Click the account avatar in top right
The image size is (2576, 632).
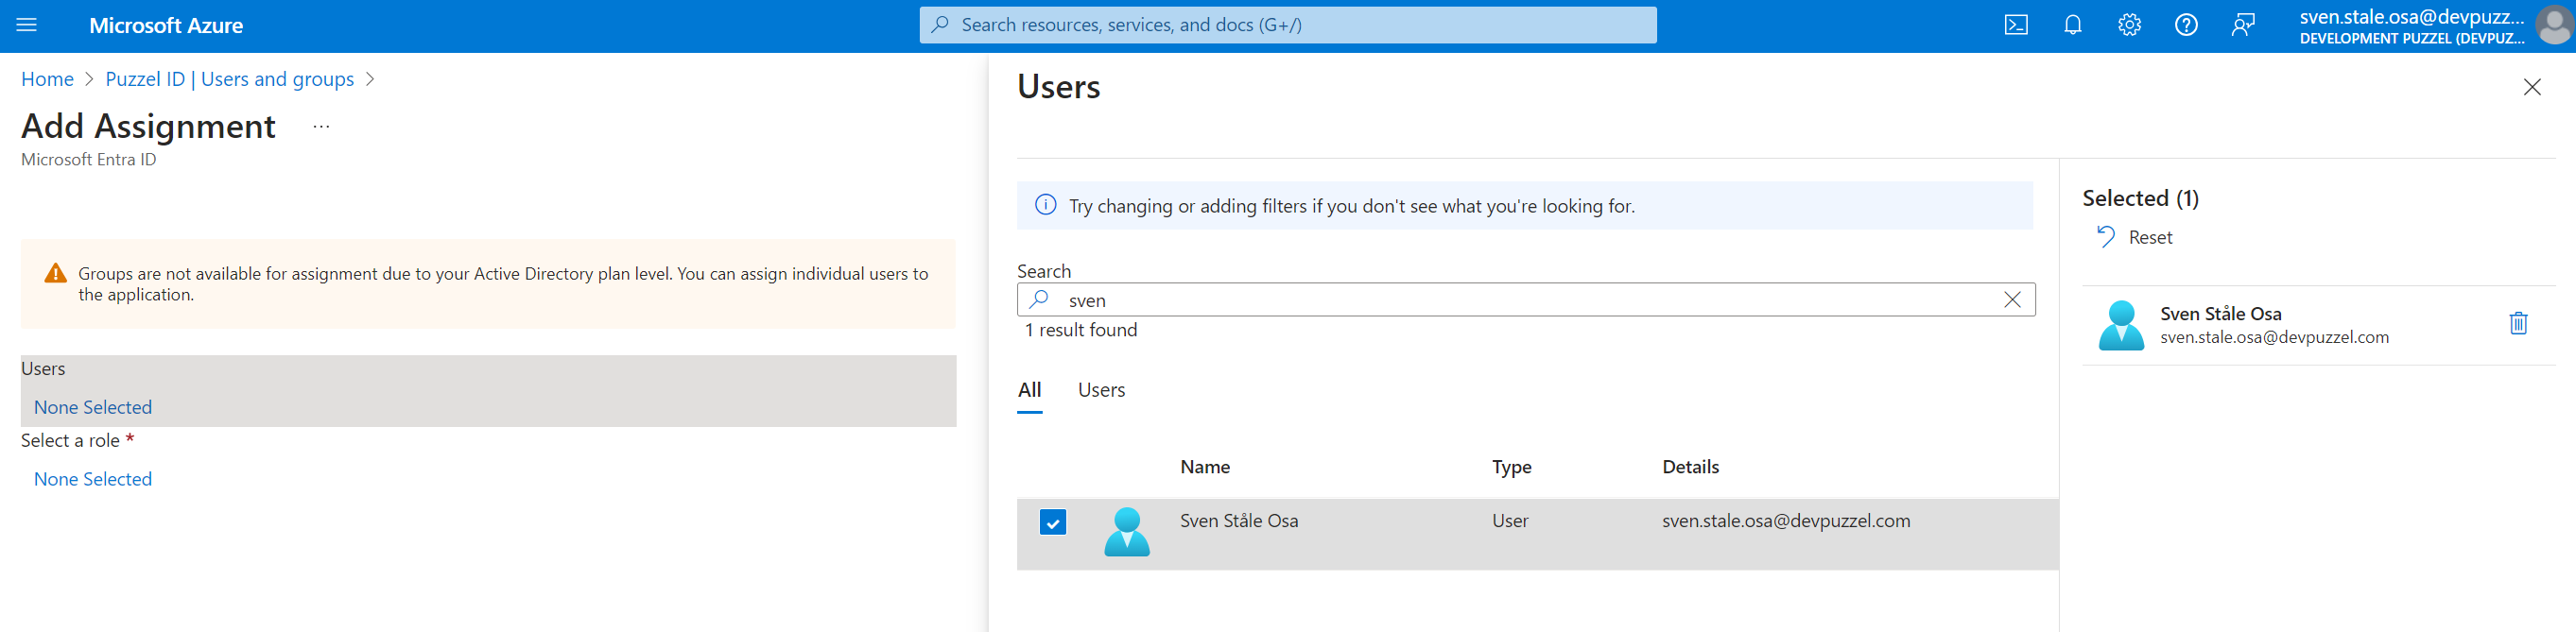tap(2553, 26)
